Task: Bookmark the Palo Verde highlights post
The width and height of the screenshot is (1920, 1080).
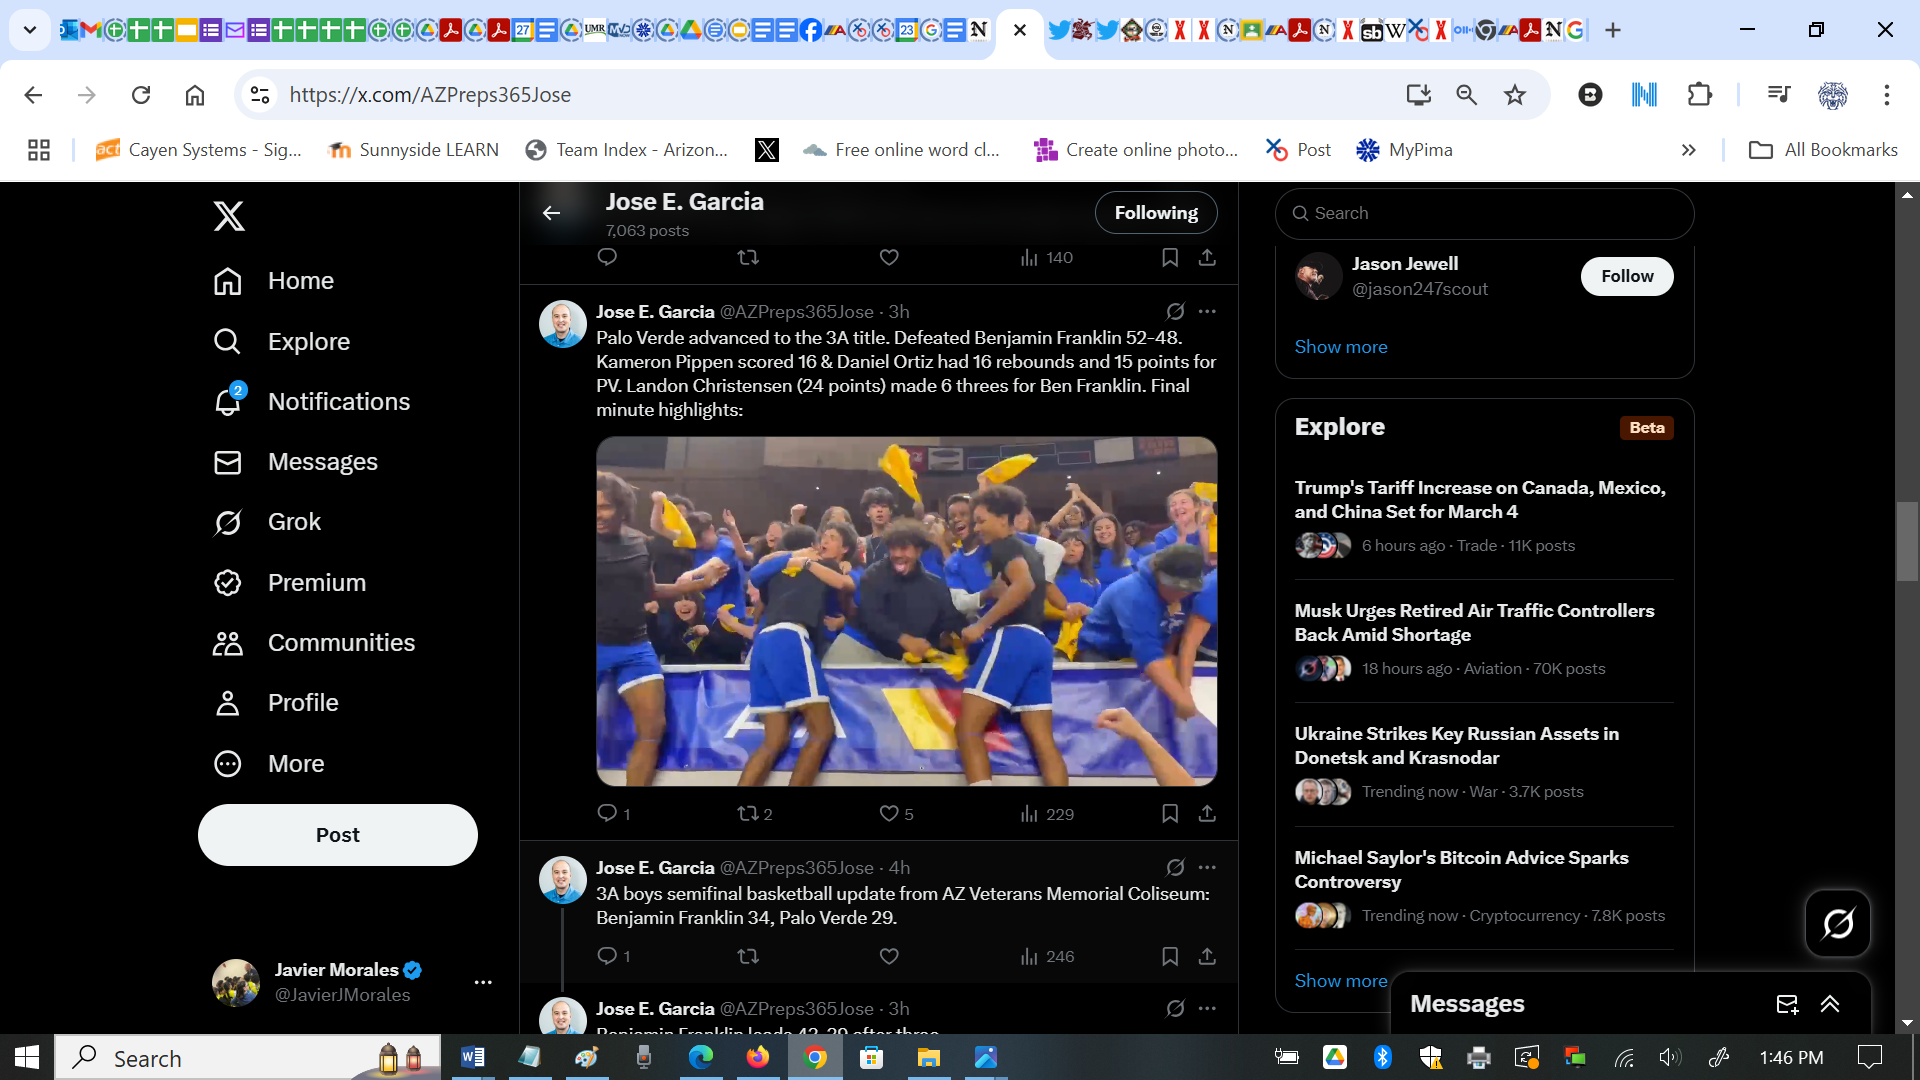Action: pyautogui.click(x=1169, y=814)
